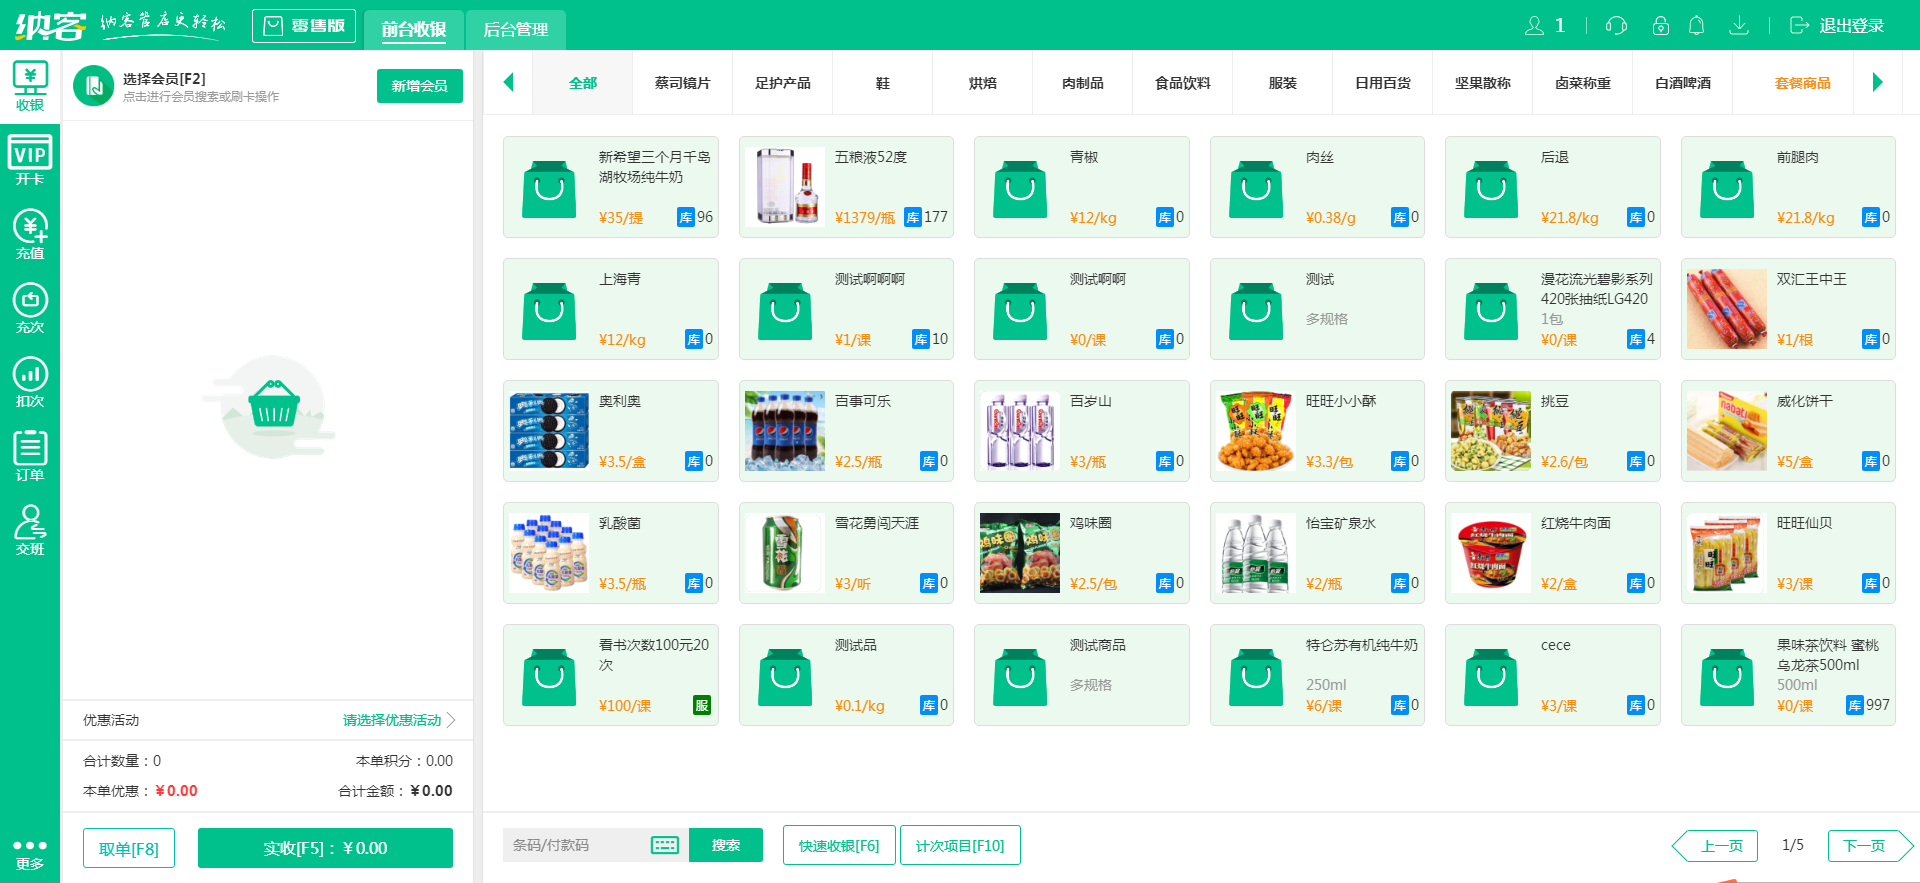Image resolution: width=1920 pixels, height=883 pixels.
Task: Click the 快速收银[F6] button
Action: point(839,845)
